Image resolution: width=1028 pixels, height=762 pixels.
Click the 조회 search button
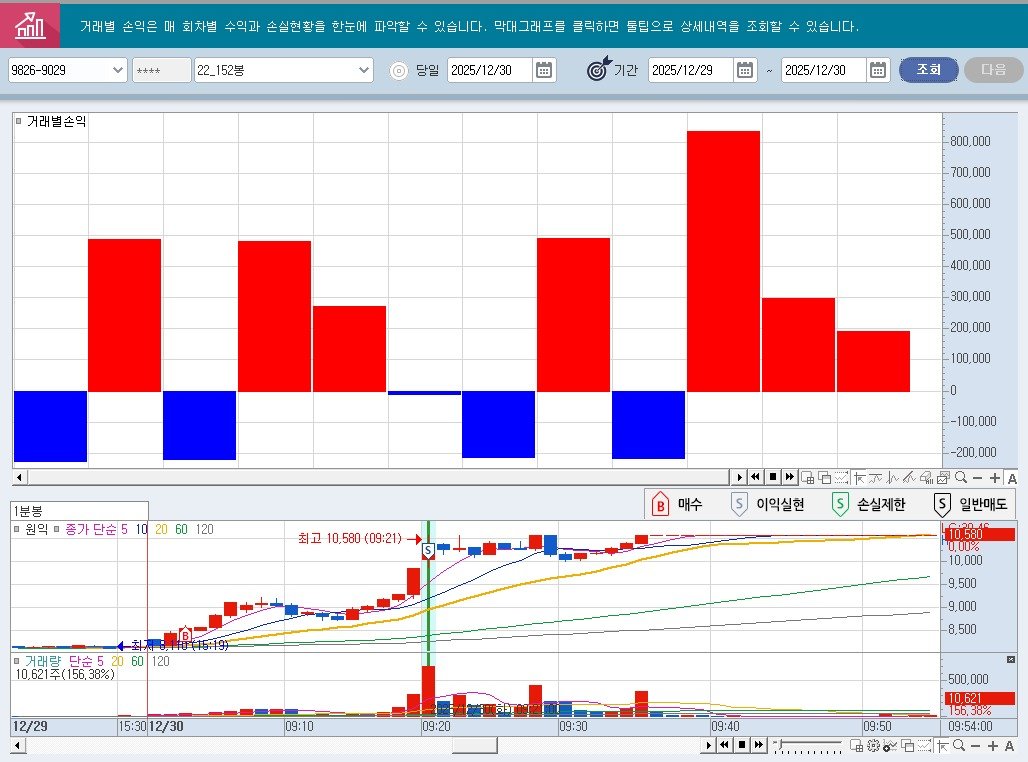coord(928,70)
